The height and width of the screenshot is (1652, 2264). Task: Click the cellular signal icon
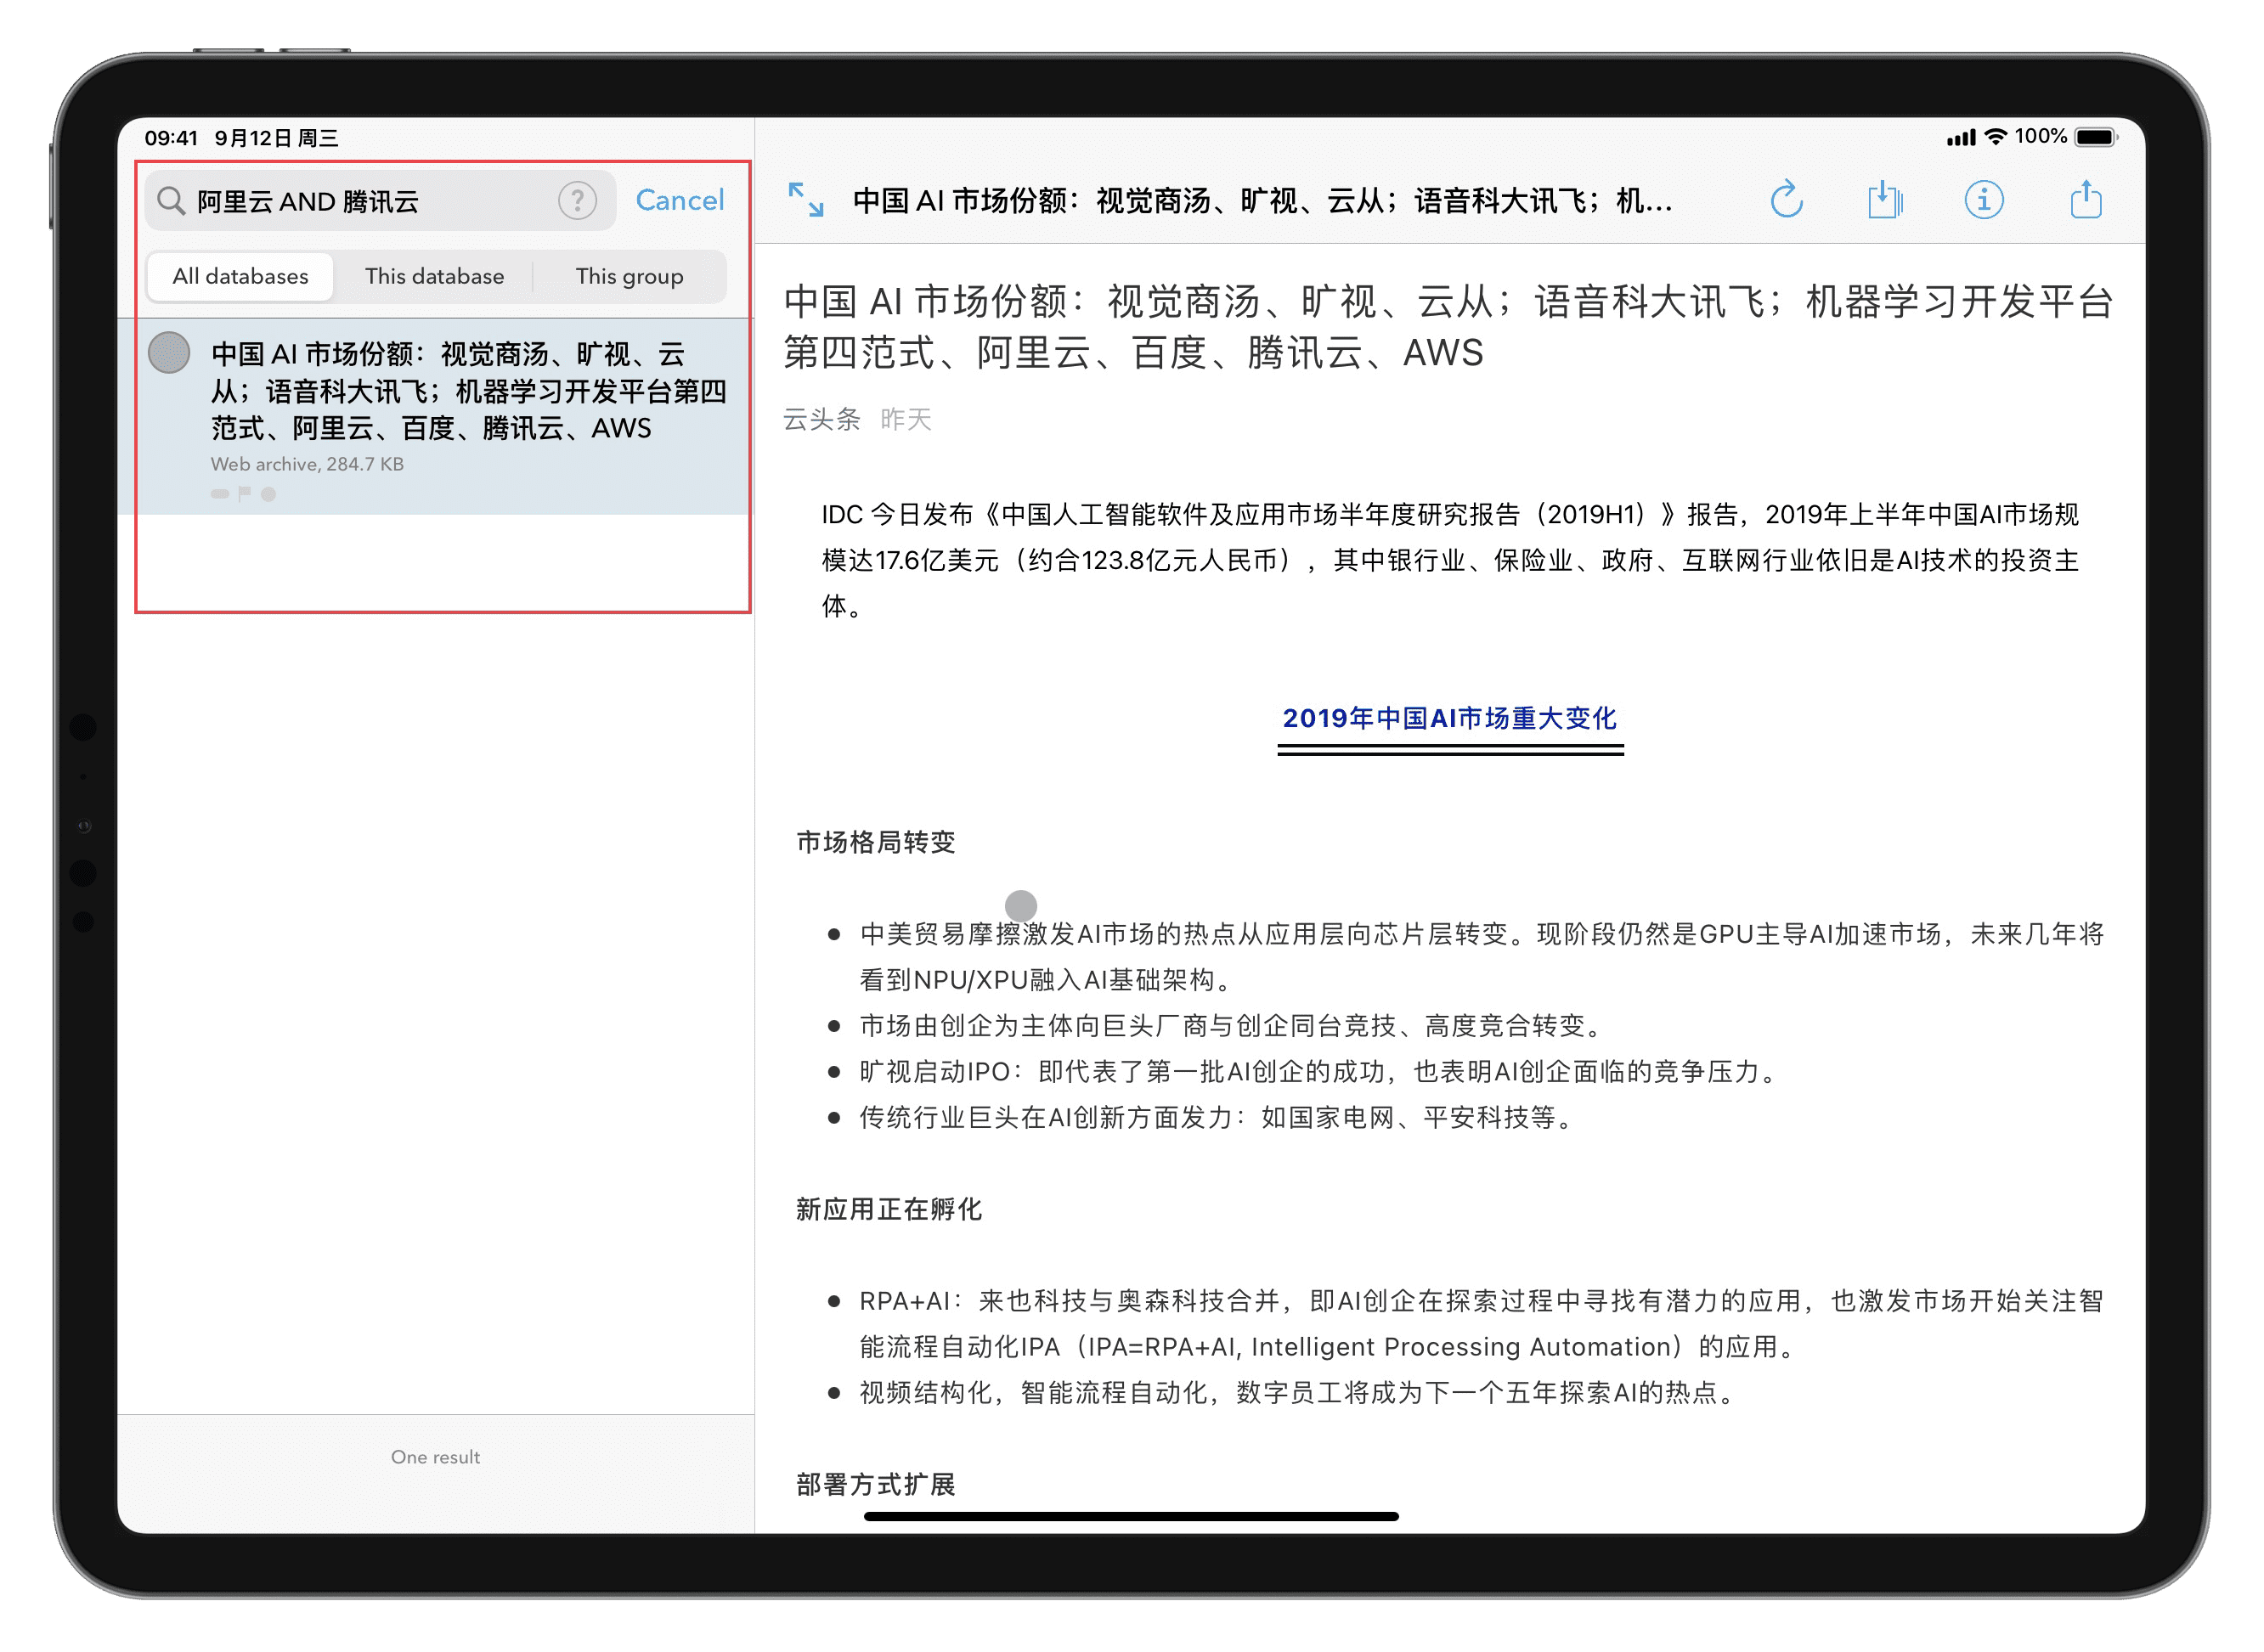click(x=1961, y=138)
